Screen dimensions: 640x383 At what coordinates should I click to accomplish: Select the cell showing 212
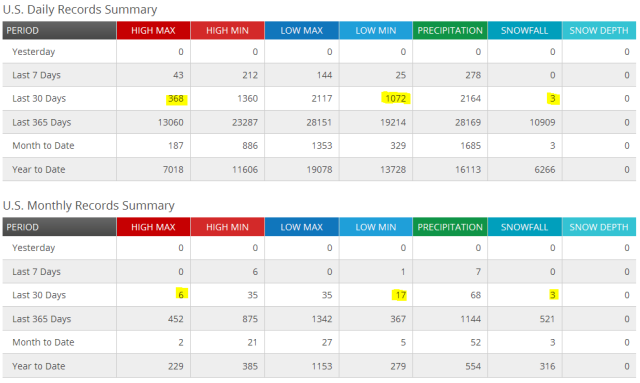pos(228,75)
